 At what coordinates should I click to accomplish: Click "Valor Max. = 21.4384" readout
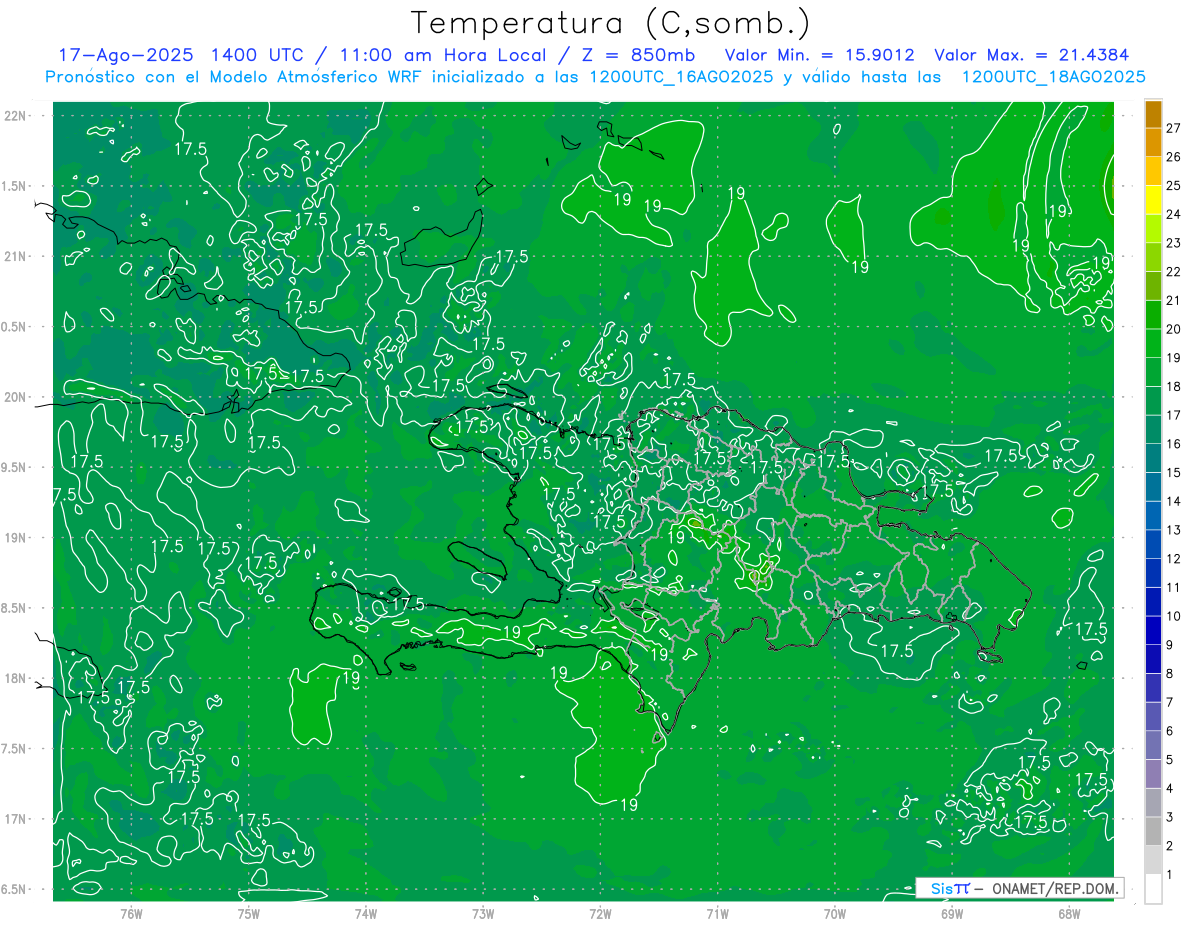pos(1032,55)
